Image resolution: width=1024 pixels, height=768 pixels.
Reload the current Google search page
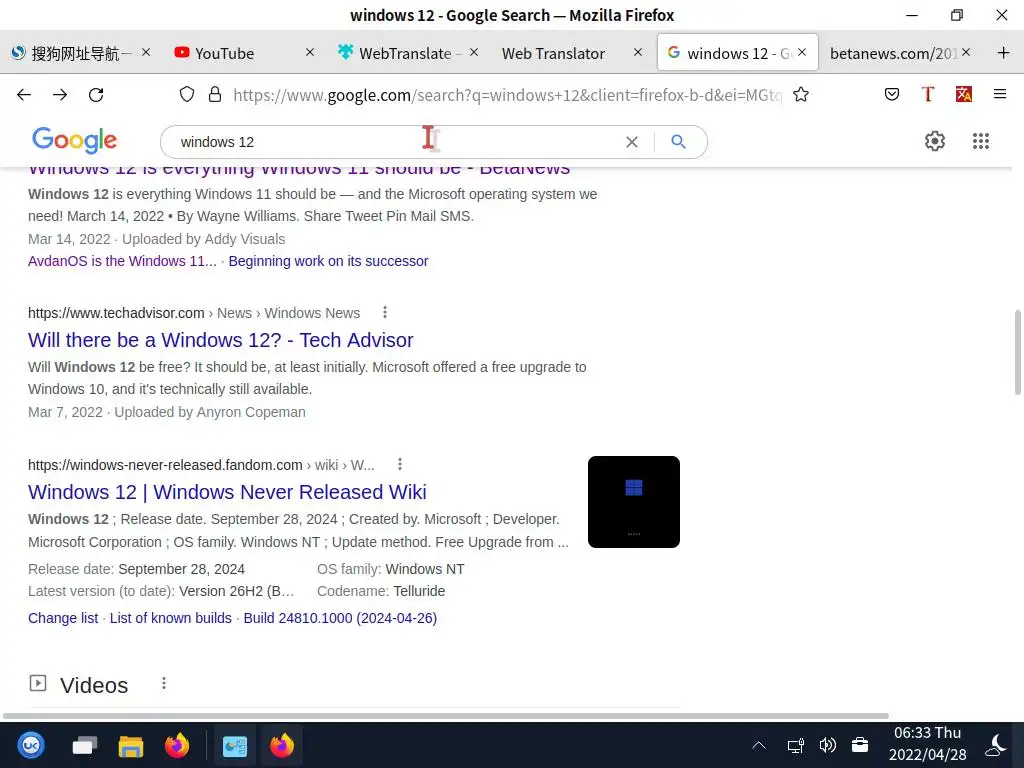click(96, 95)
